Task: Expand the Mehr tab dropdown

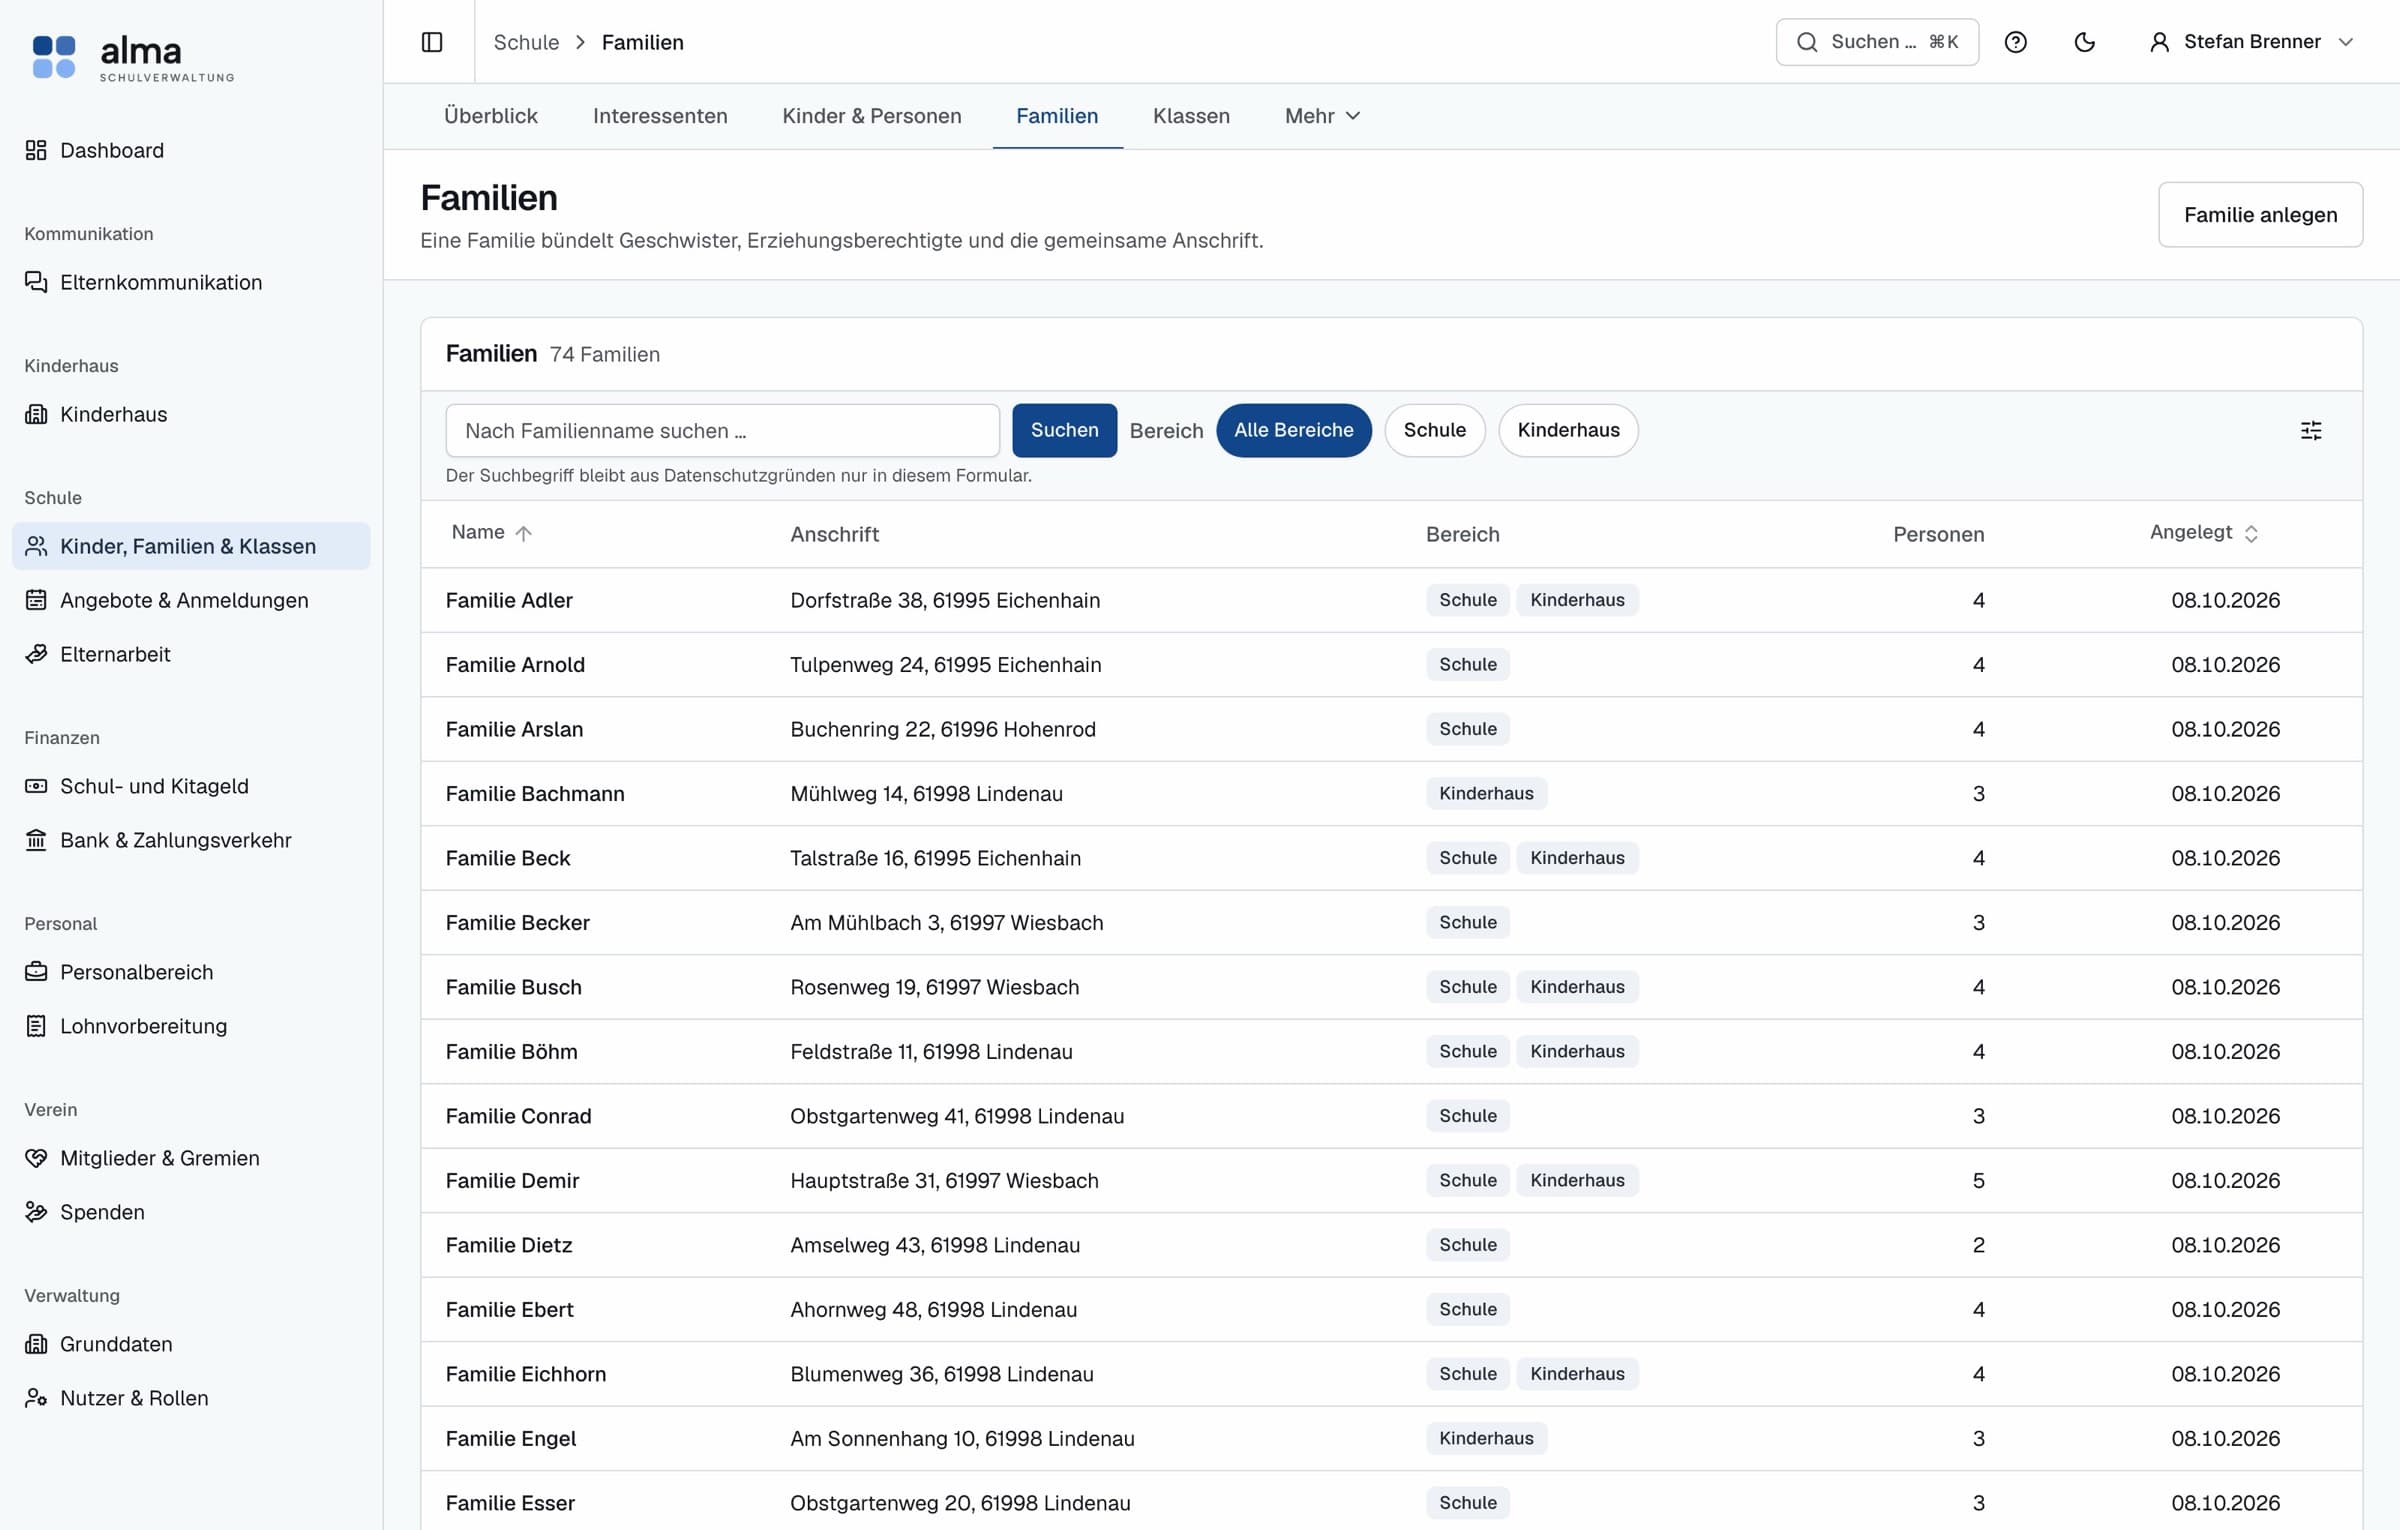Action: 1322,116
